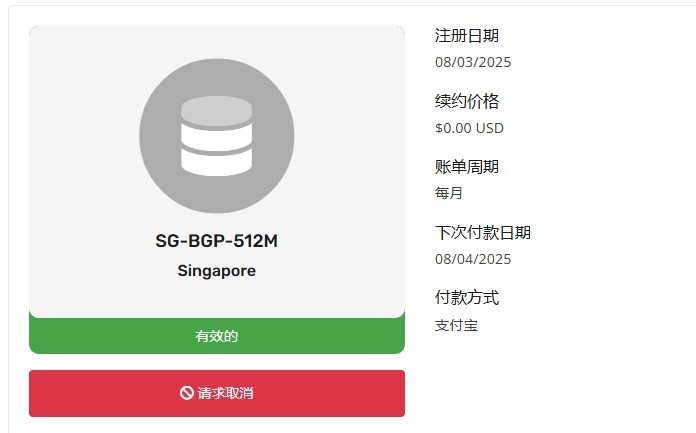The height and width of the screenshot is (433, 696).
Task: Click the 请求取消 request cancellation button
Action: pyautogui.click(x=217, y=393)
